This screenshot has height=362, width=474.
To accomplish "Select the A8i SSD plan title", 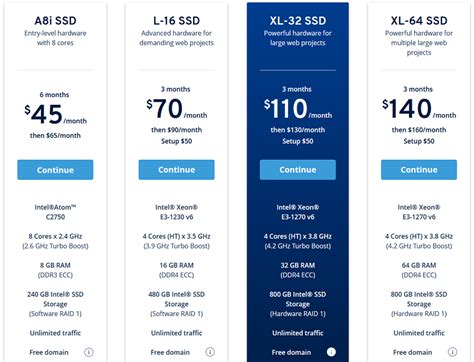I will (x=55, y=21).
